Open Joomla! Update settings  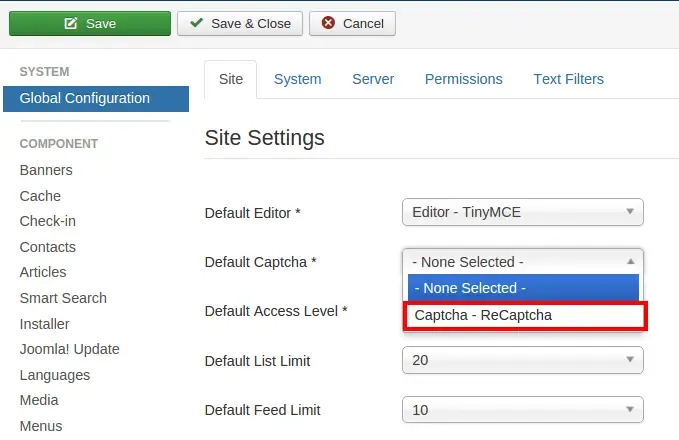69,349
